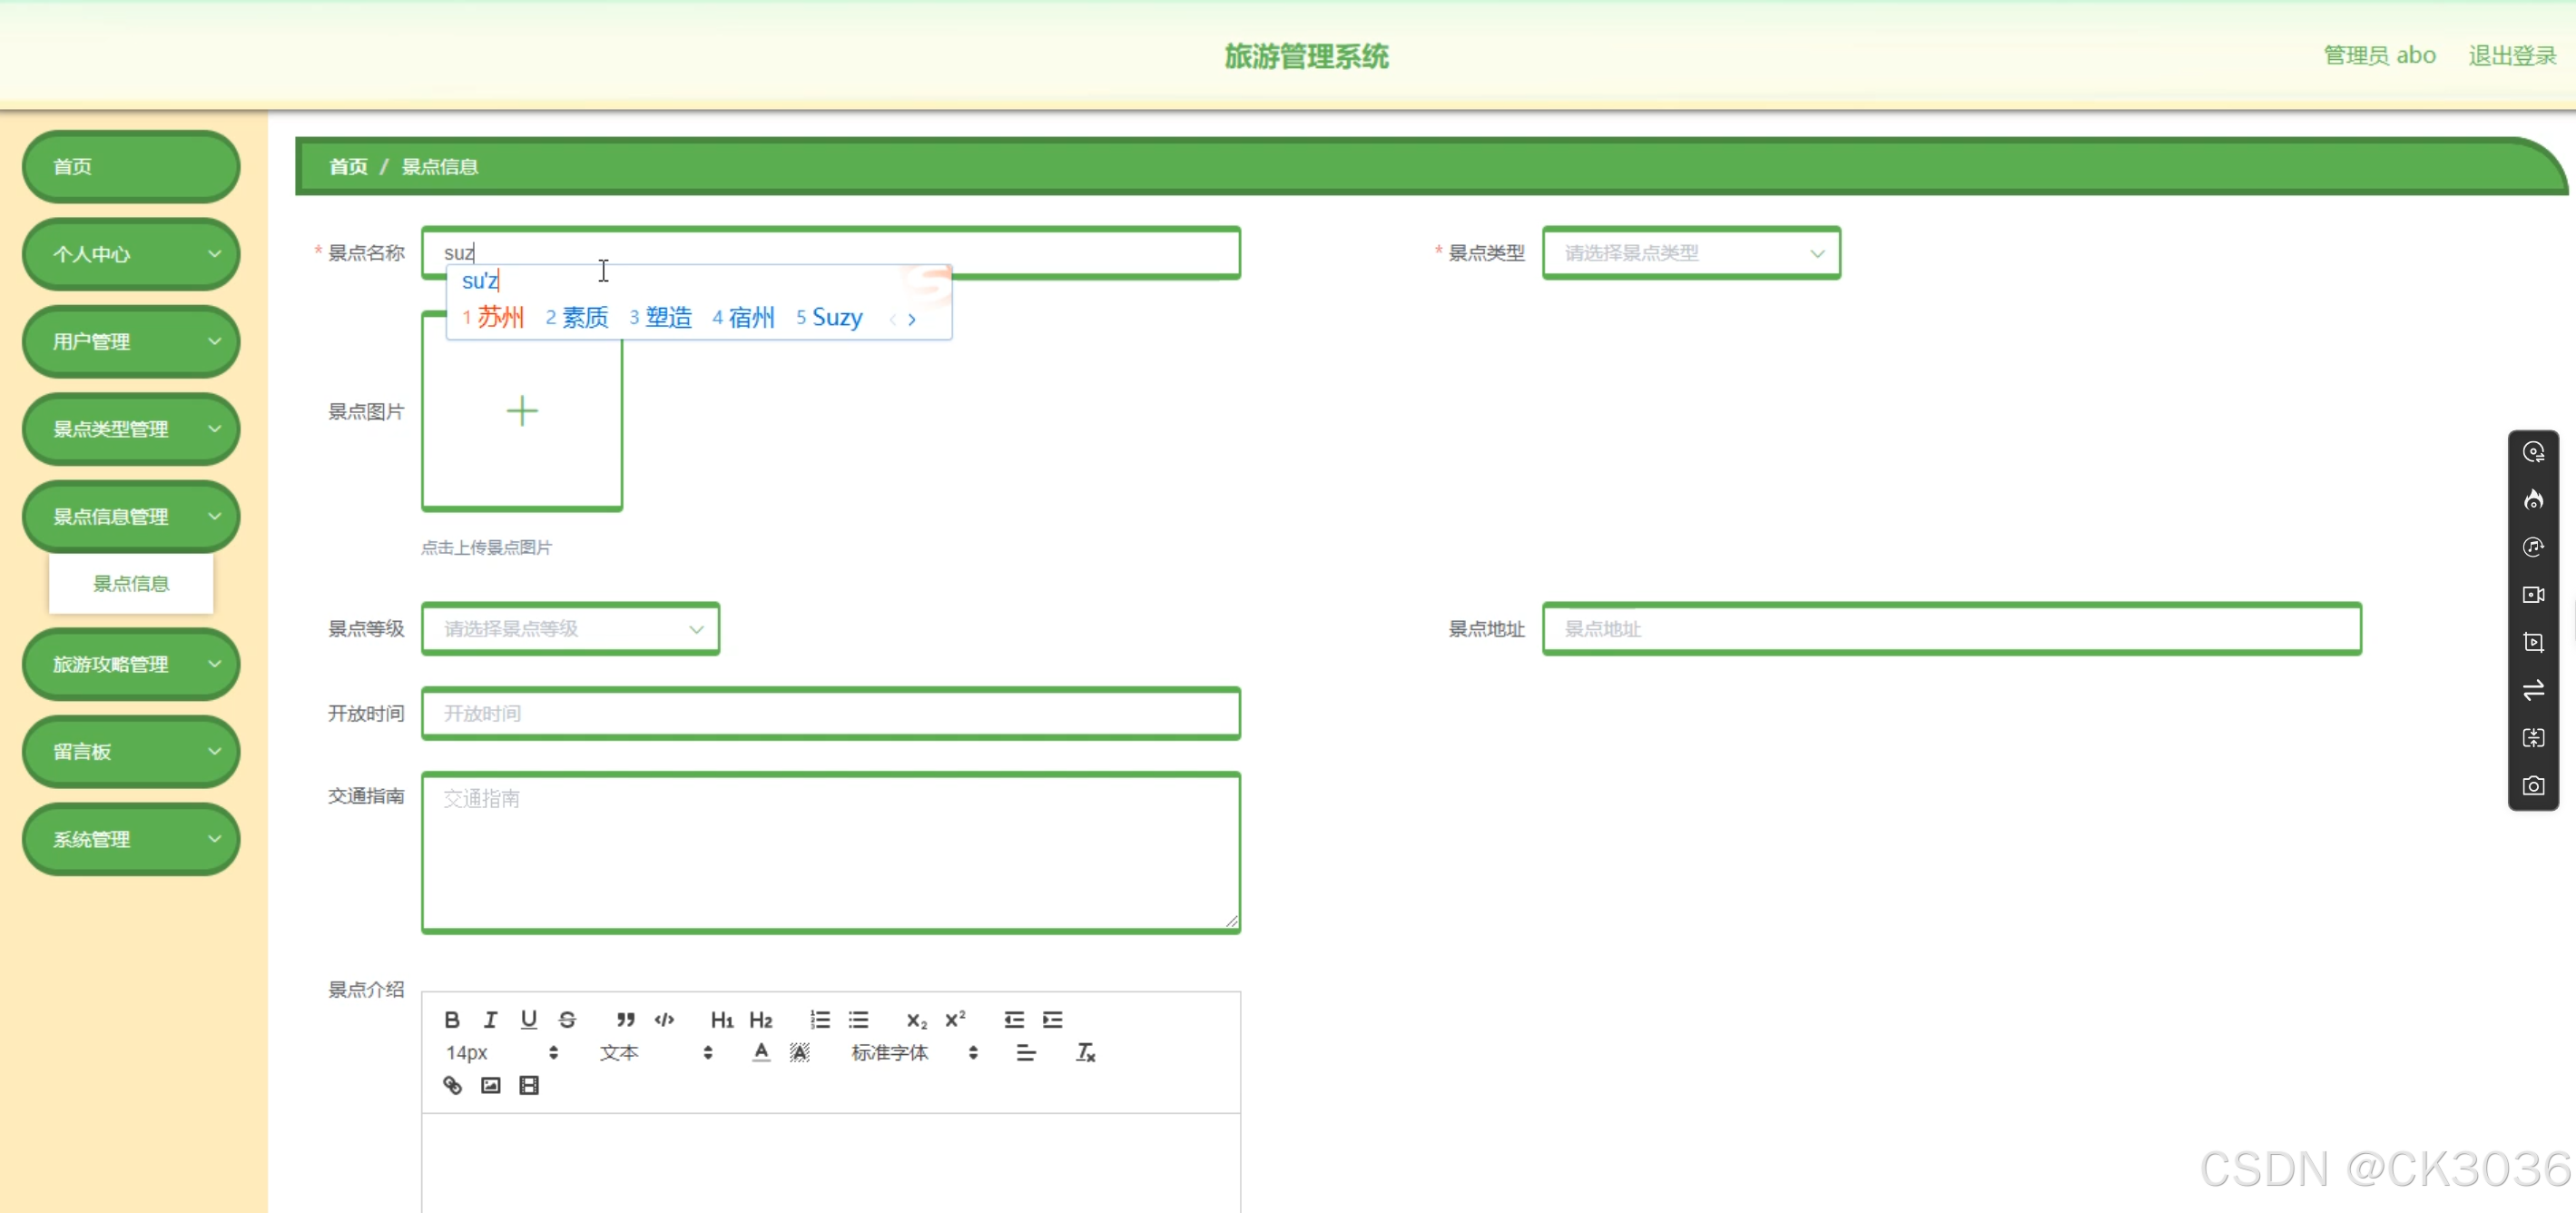The width and height of the screenshot is (2576, 1213).
Task: Toggle strikethrough text formatting
Action: [x=567, y=1020]
